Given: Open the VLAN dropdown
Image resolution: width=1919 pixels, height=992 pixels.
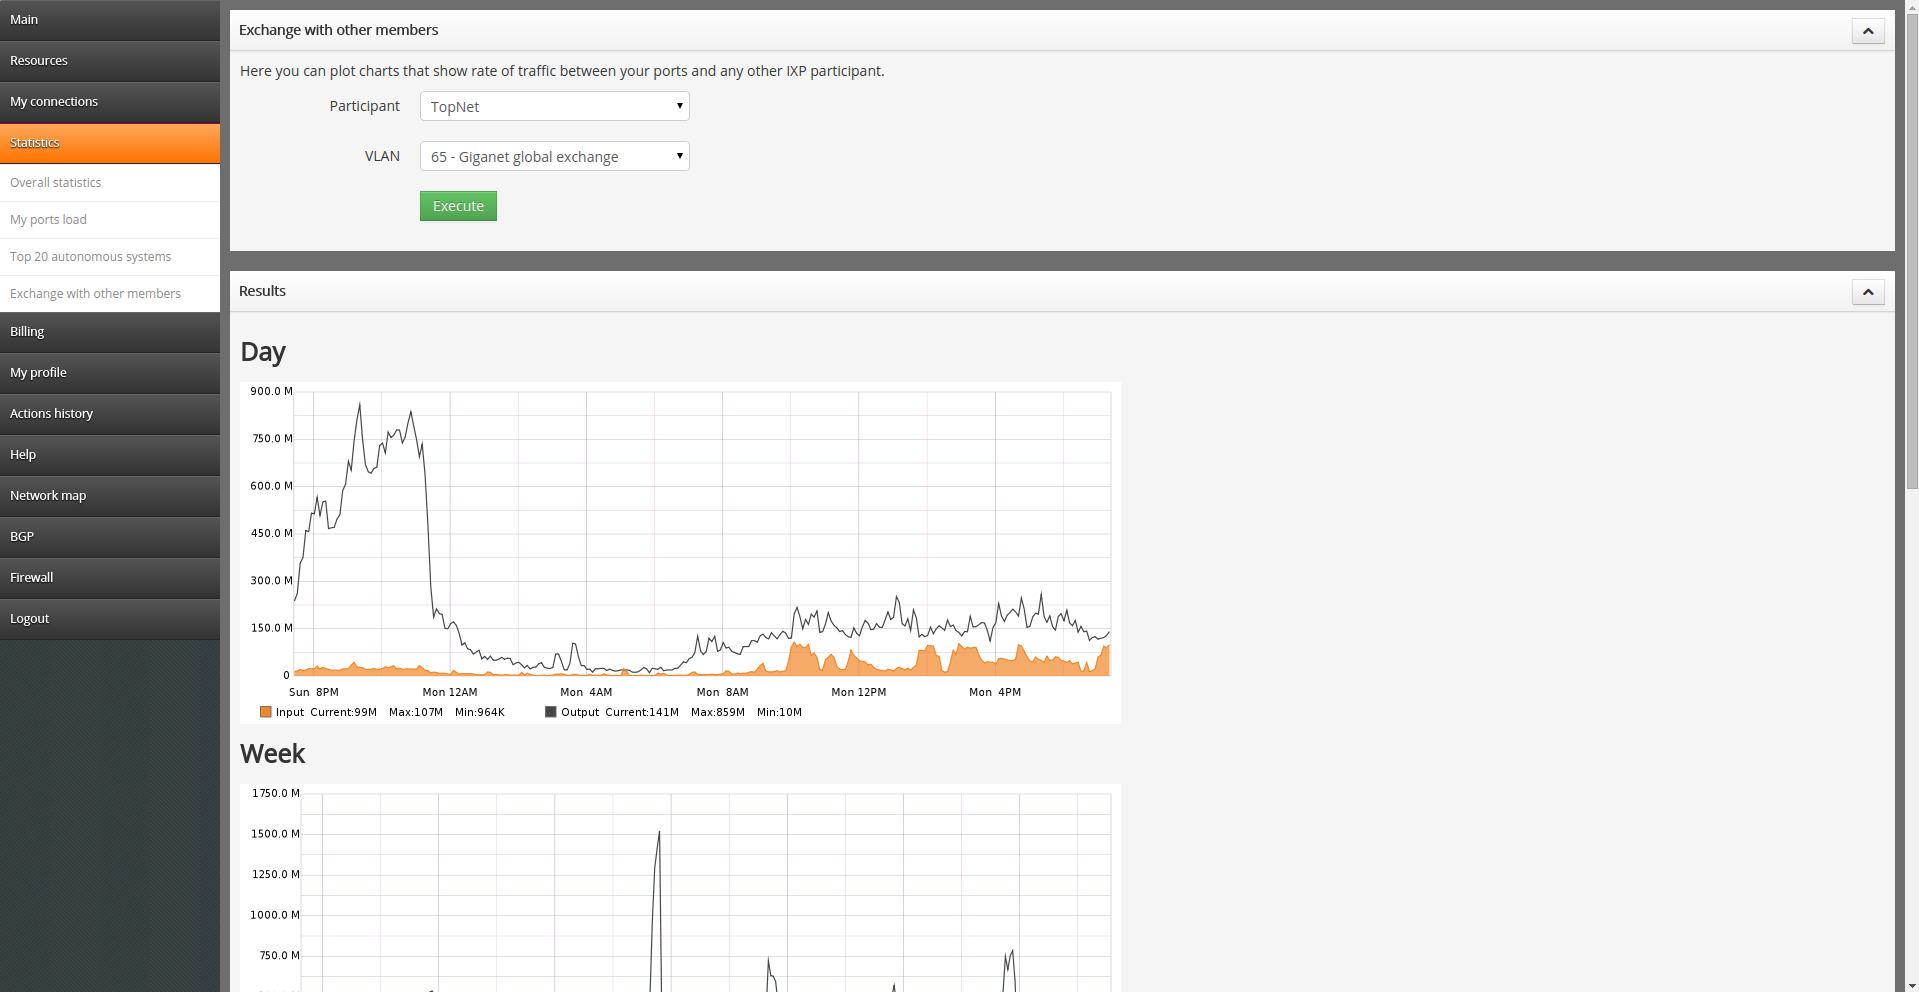Looking at the screenshot, I should click(x=555, y=156).
